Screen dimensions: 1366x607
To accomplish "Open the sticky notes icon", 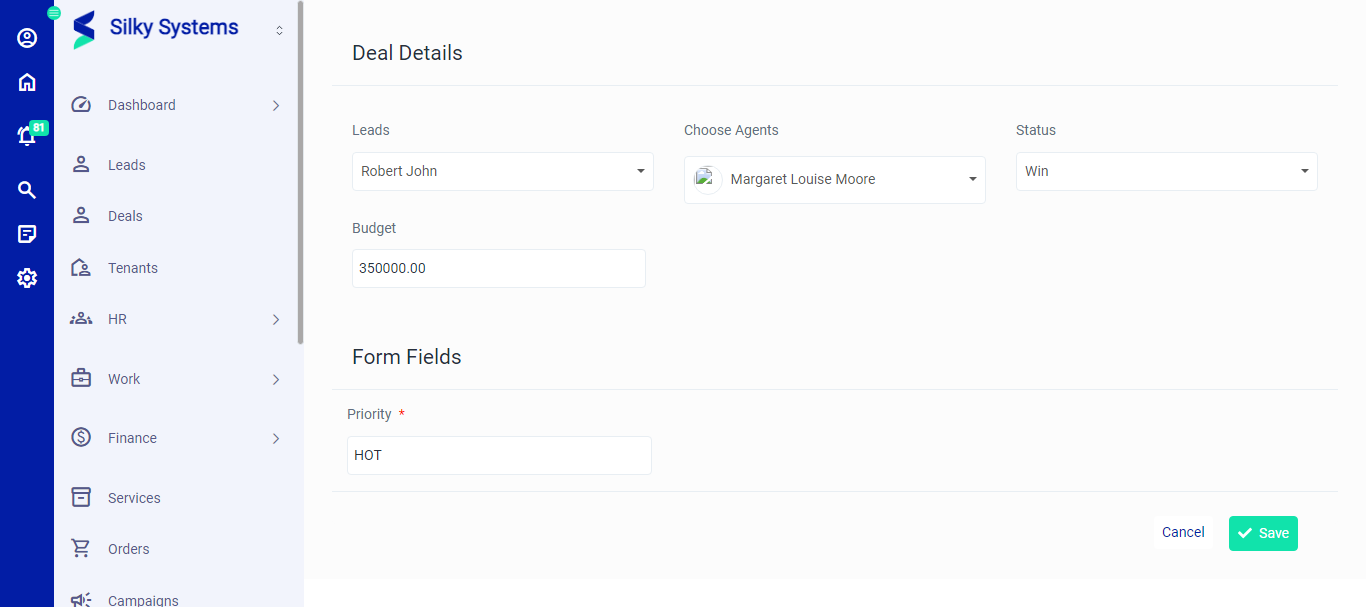I will 27,234.
